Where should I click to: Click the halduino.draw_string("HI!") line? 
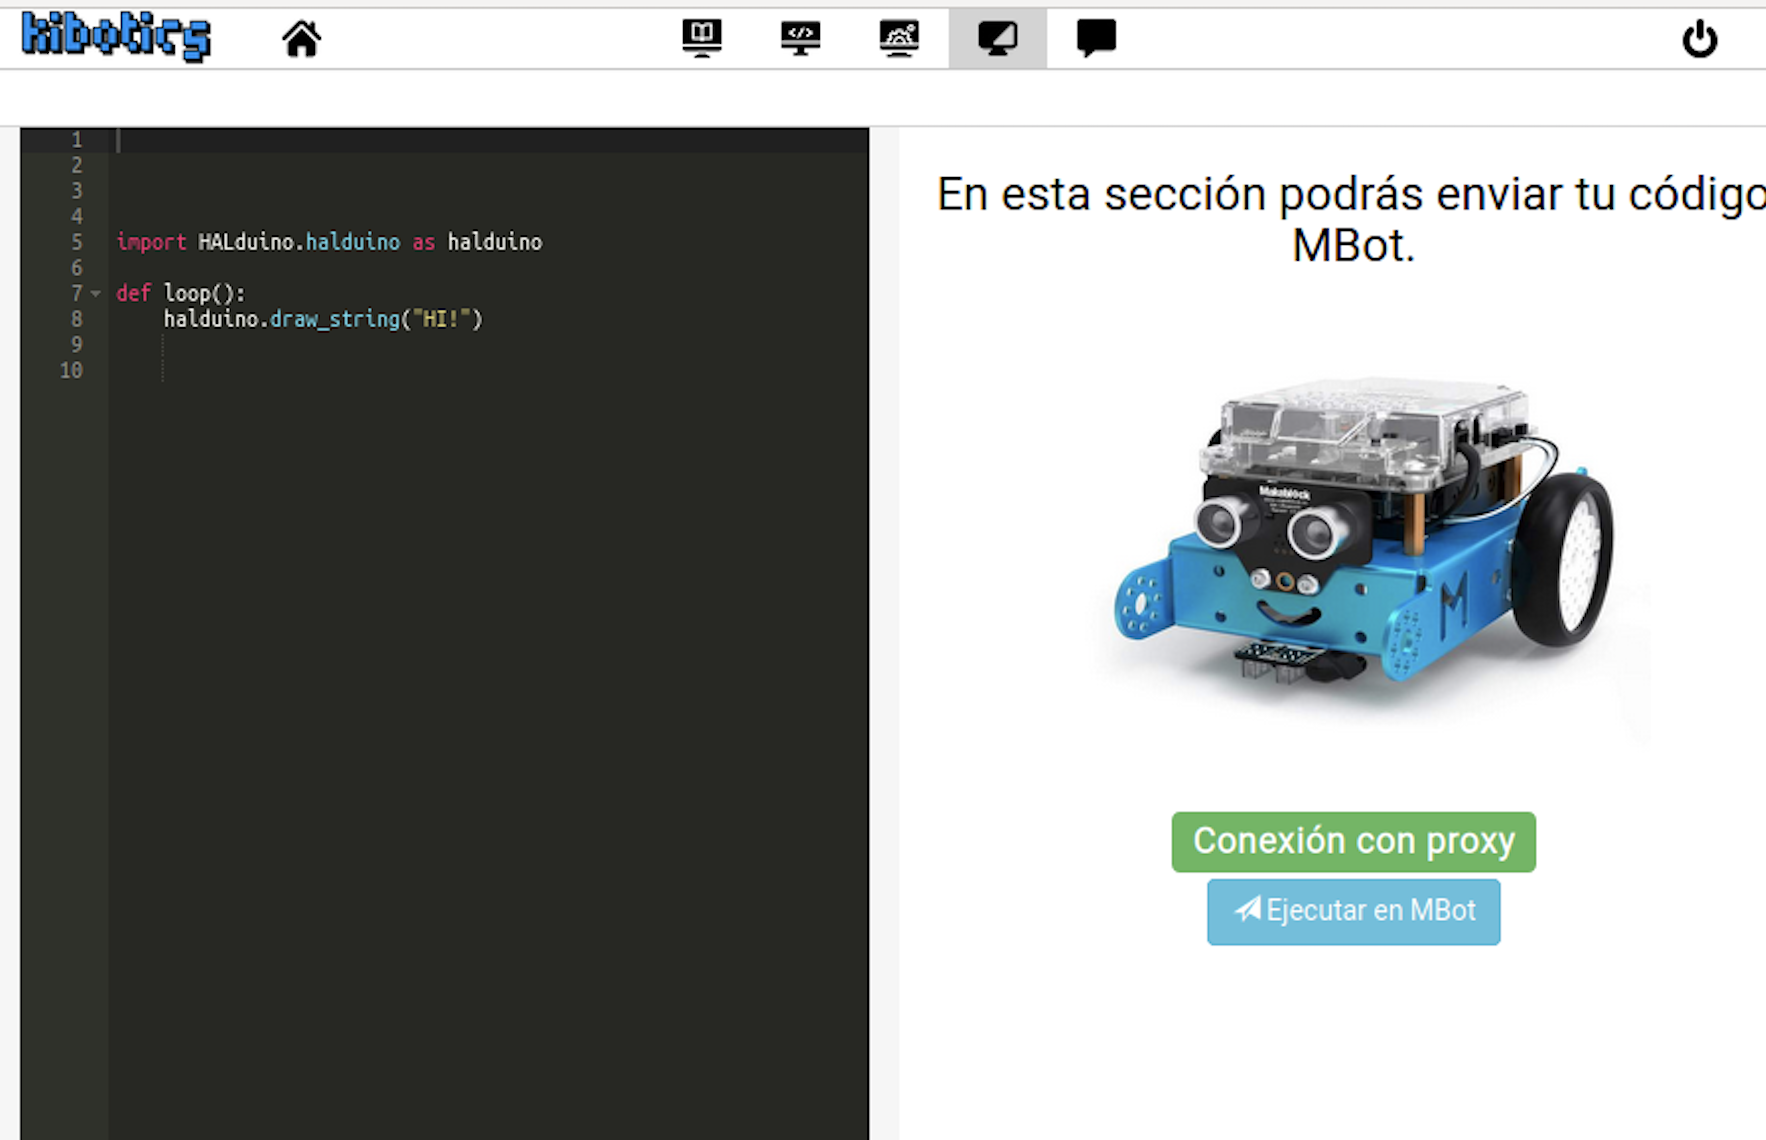pos(323,319)
